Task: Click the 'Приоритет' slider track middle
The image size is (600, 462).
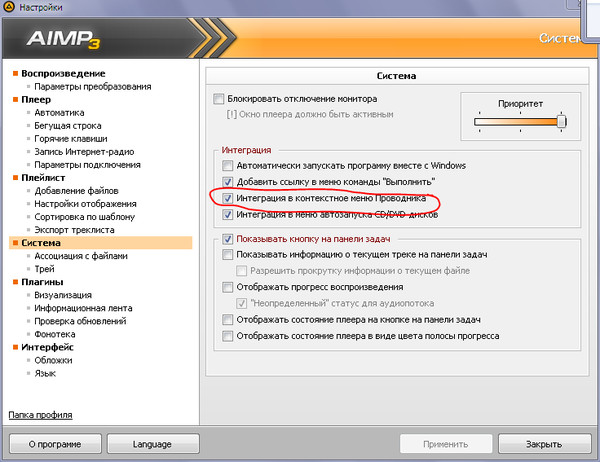Action: [520, 122]
